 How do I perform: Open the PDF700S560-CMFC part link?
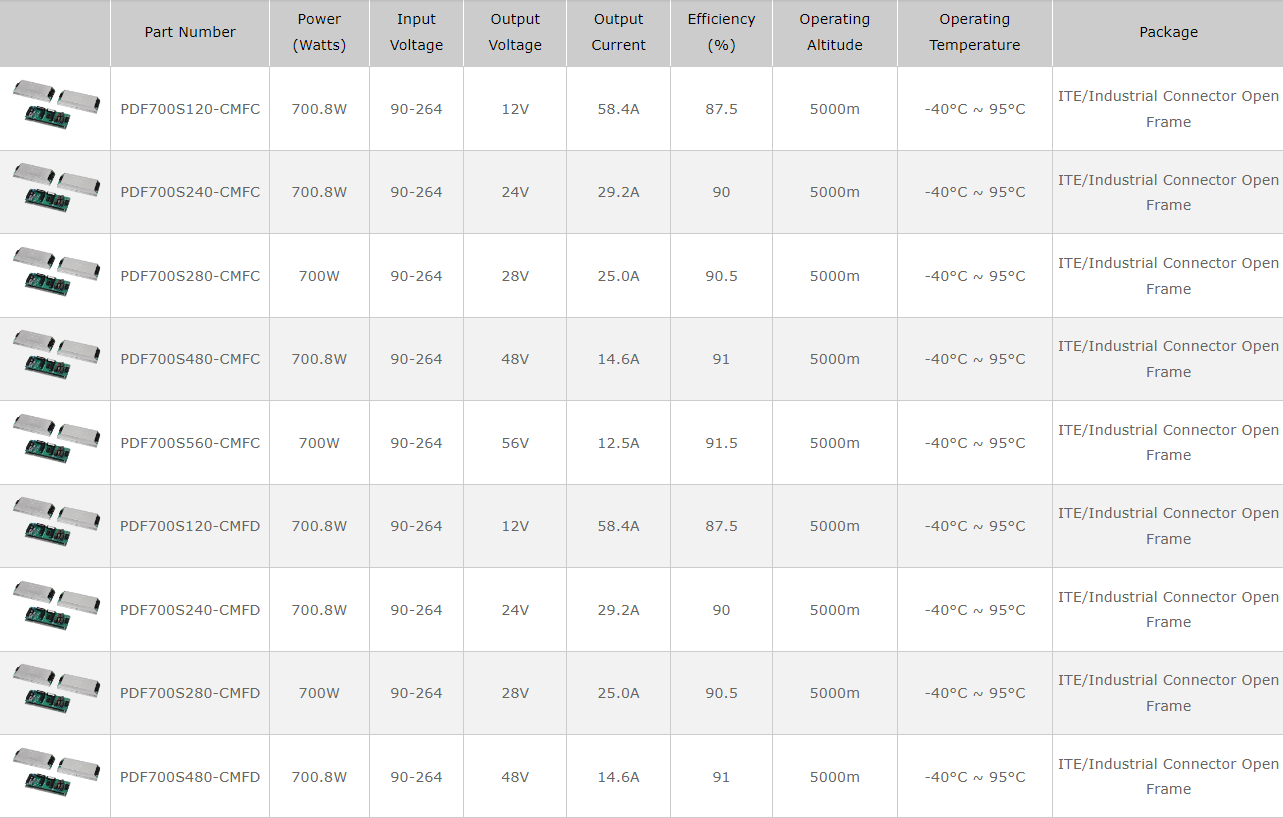(190, 443)
